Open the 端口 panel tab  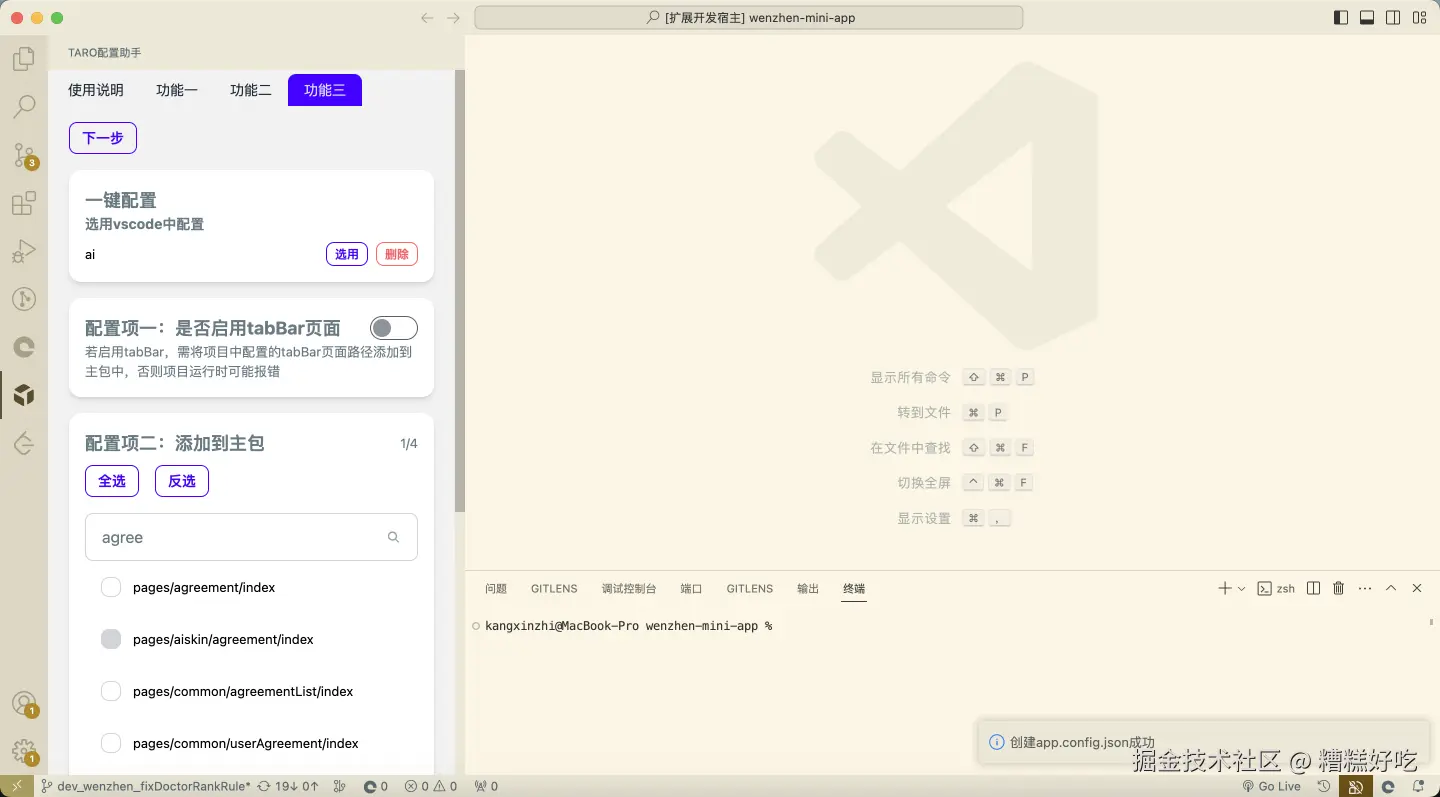click(x=692, y=589)
